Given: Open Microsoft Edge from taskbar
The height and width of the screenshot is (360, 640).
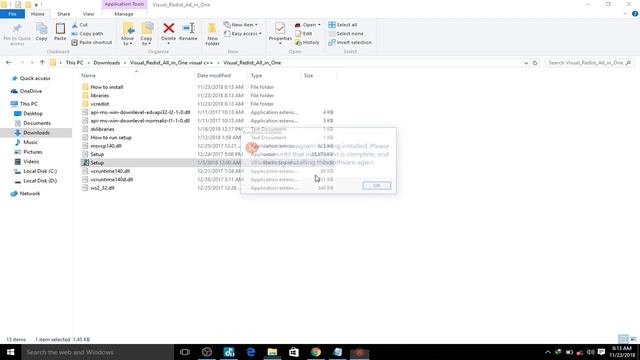Looking at the screenshot, I should pyautogui.click(x=251, y=352).
